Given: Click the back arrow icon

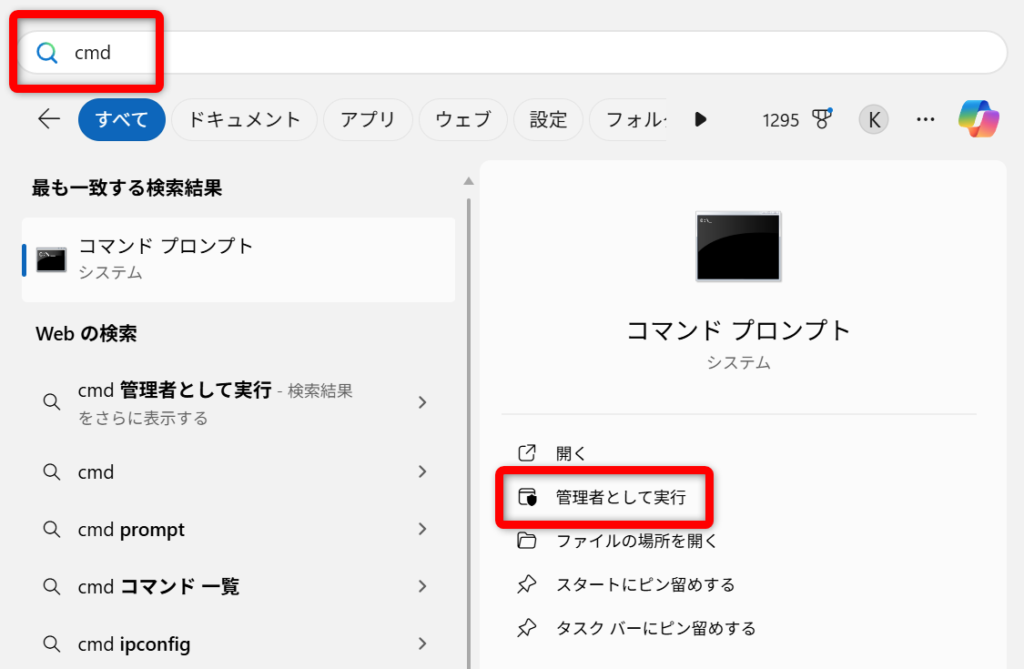Looking at the screenshot, I should pyautogui.click(x=49, y=120).
